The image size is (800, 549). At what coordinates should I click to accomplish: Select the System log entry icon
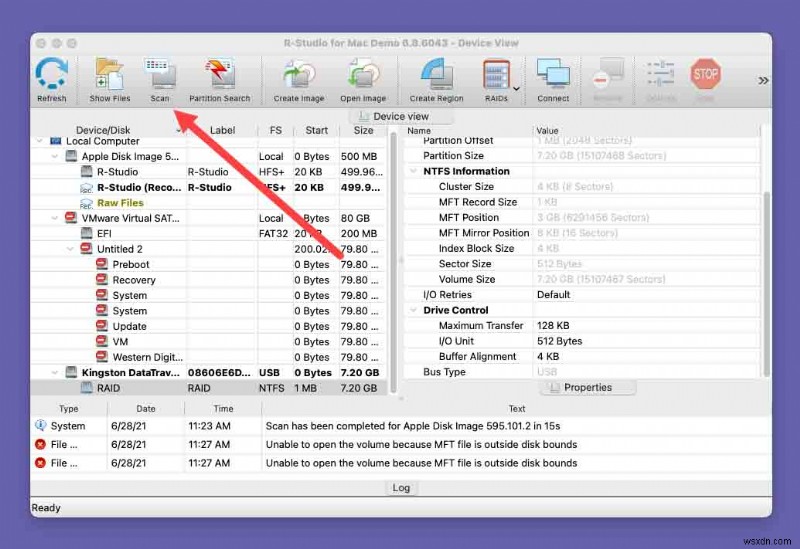[x=40, y=426]
